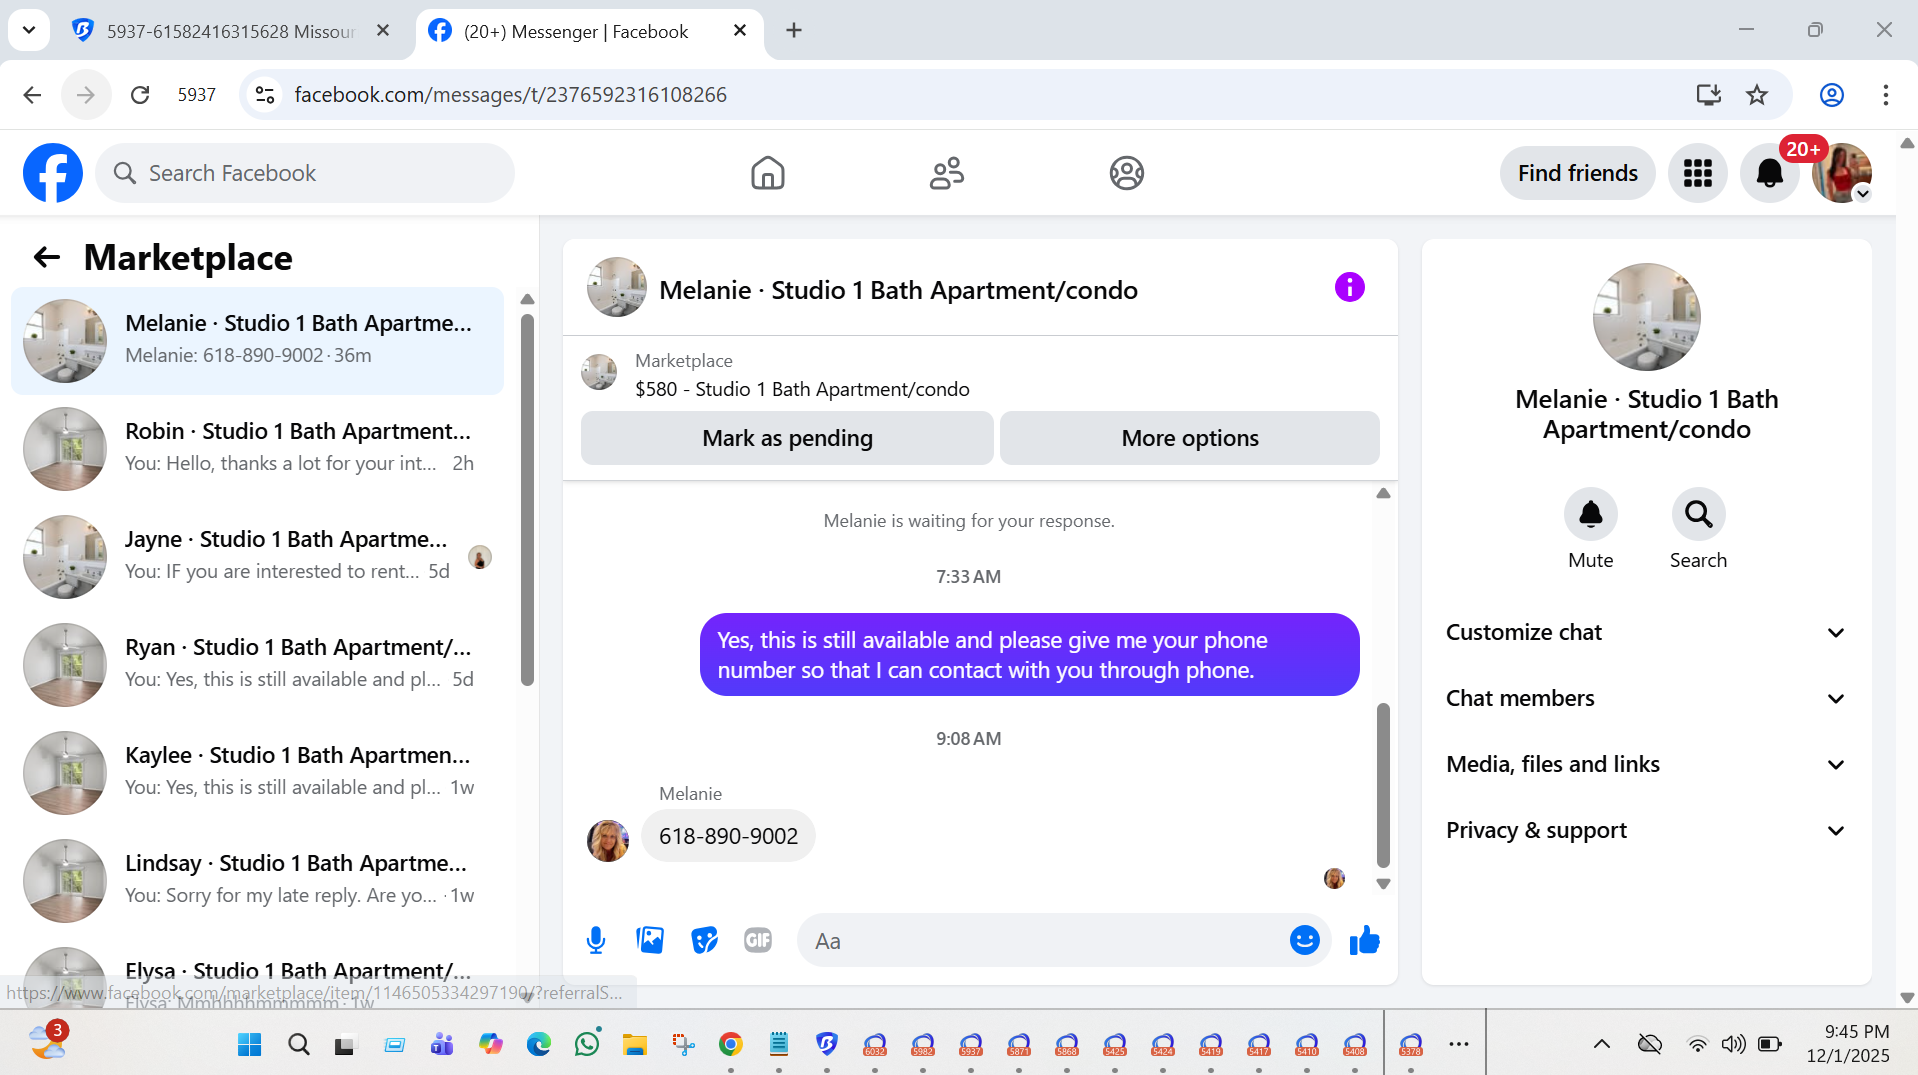Click More options button
1918x1075 pixels.
[x=1190, y=438]
